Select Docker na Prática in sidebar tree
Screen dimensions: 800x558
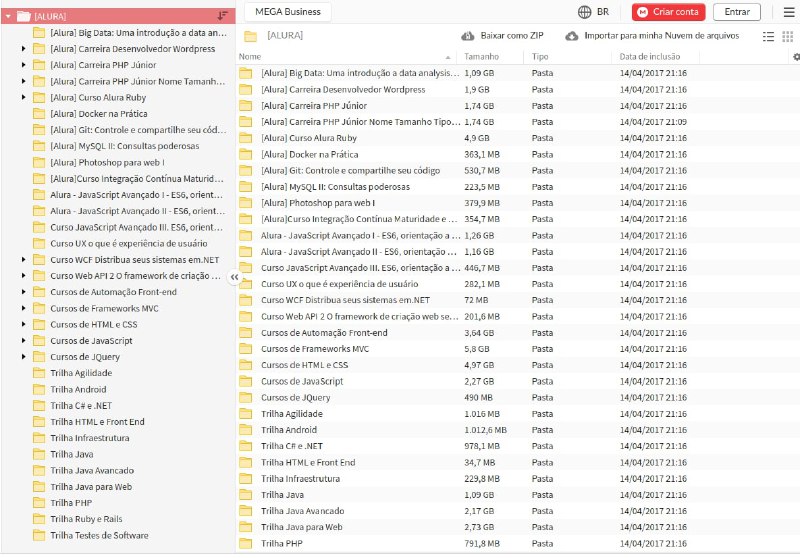click(98, 114)
